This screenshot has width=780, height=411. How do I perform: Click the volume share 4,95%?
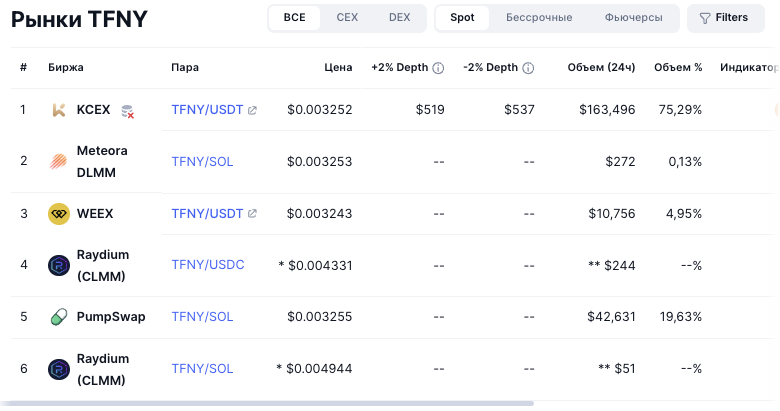coord(684,213)
